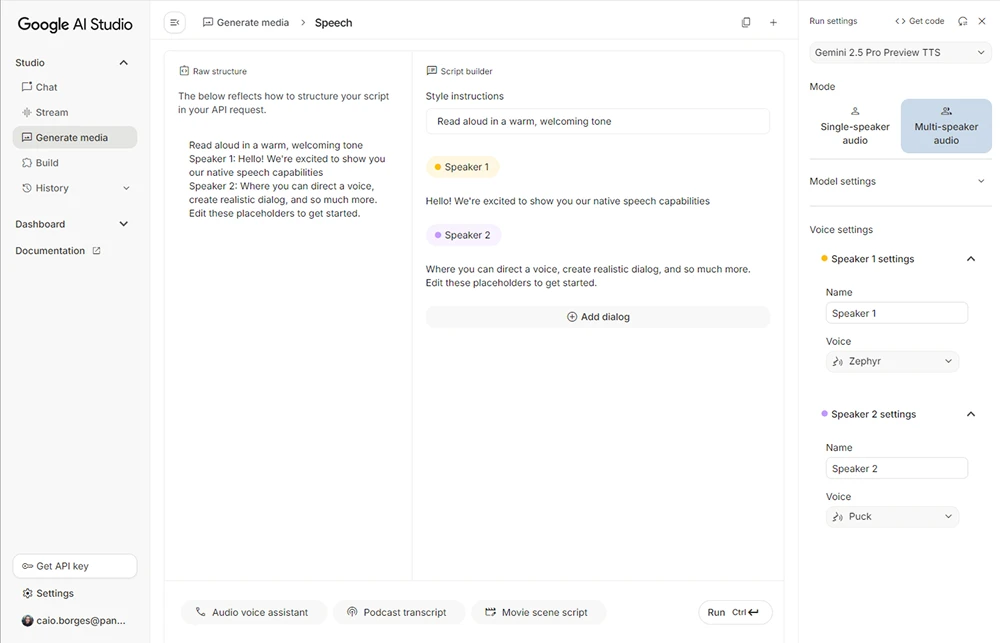Click the Generate media breadcrumb icon
Image resolution: width=1000 pixels, height=643 pixels.
pos(208,22)
